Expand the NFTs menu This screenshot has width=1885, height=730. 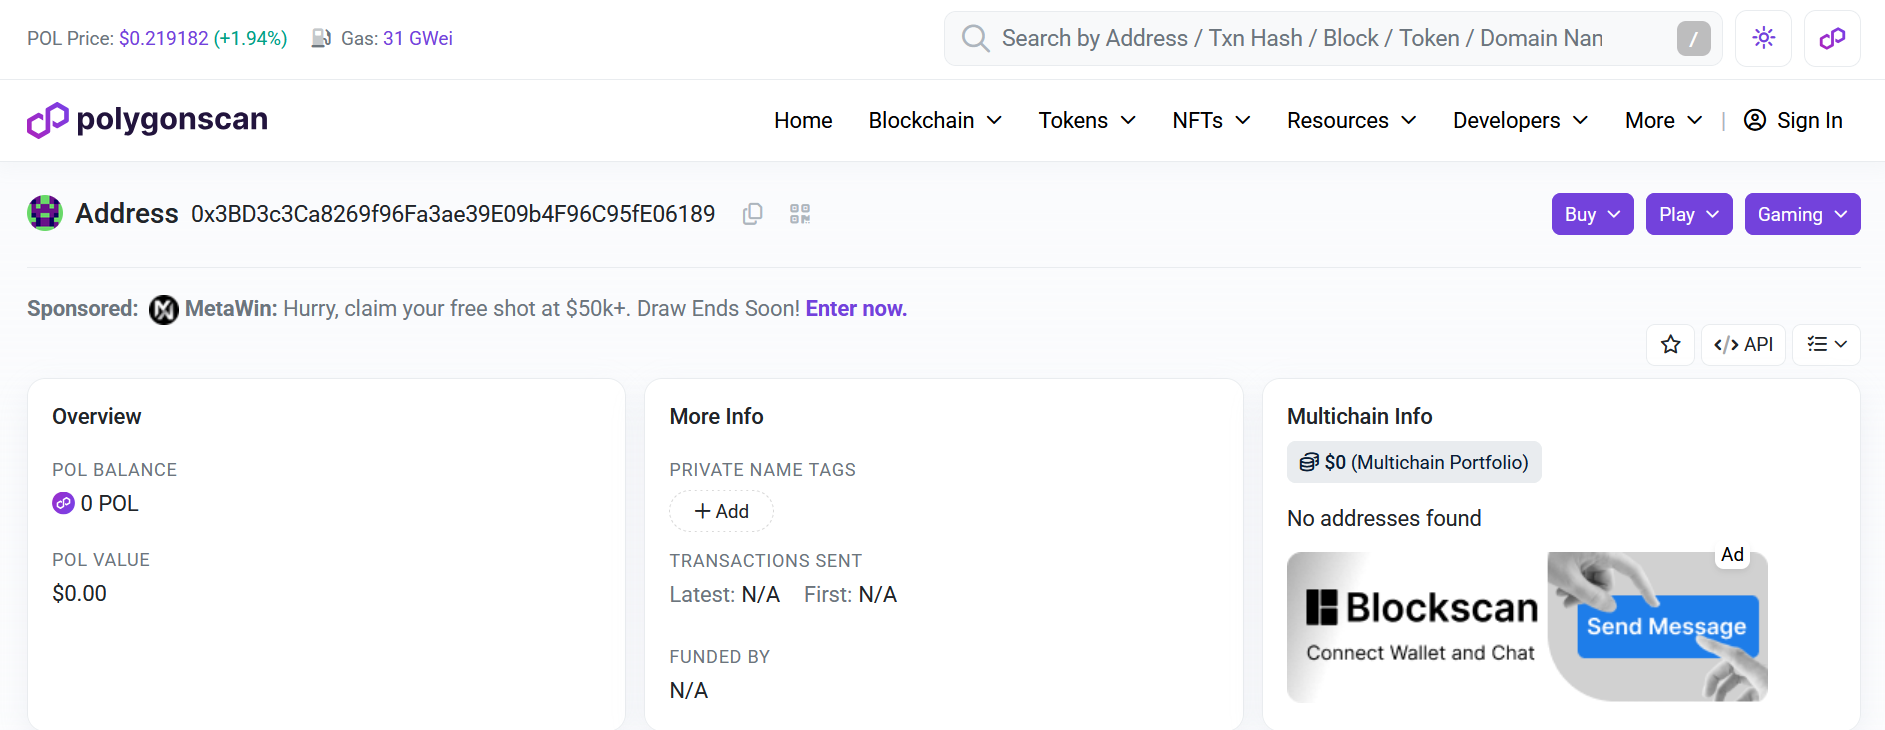pyautogui.click(x=1212, y=120)
